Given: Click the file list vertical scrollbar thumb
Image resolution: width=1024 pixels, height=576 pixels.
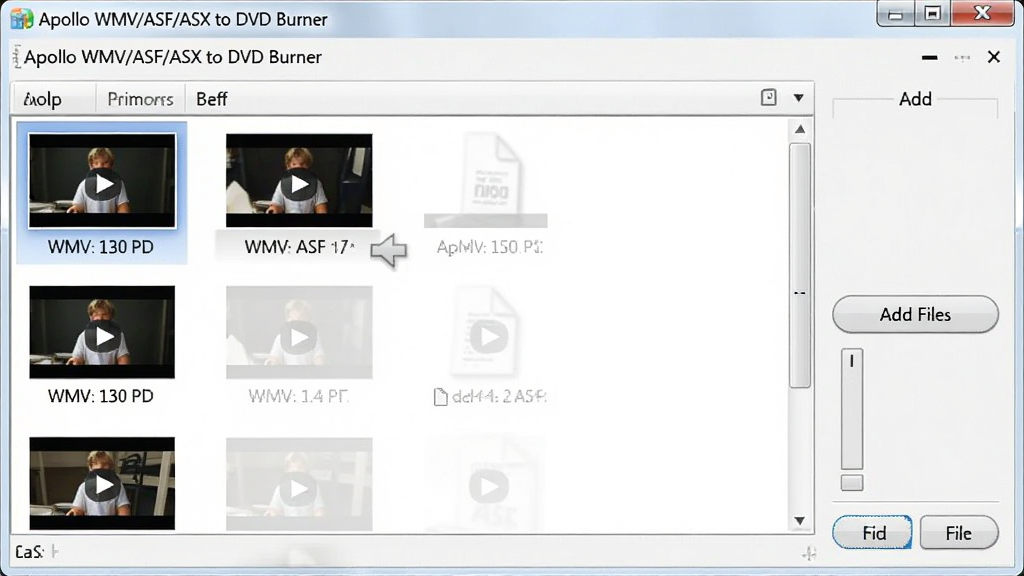Looking at the screenshot, I should click(x=799, y=265).
